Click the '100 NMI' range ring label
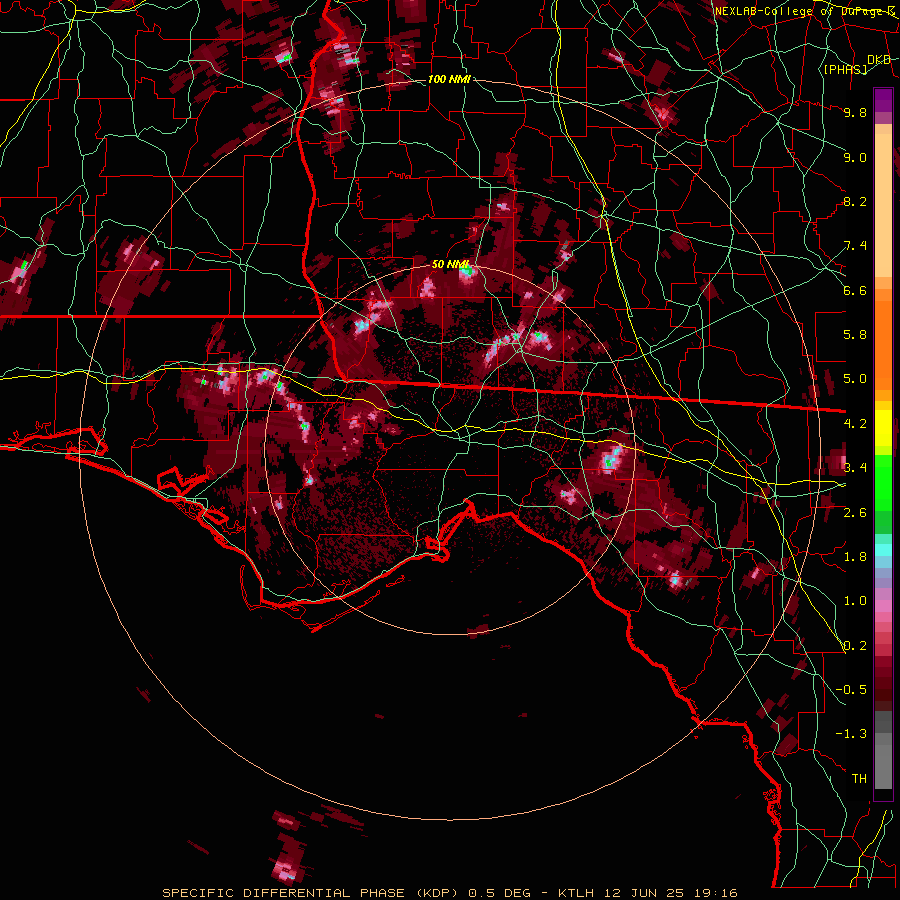This screenshot has width=900, height=900. [449, 79]
